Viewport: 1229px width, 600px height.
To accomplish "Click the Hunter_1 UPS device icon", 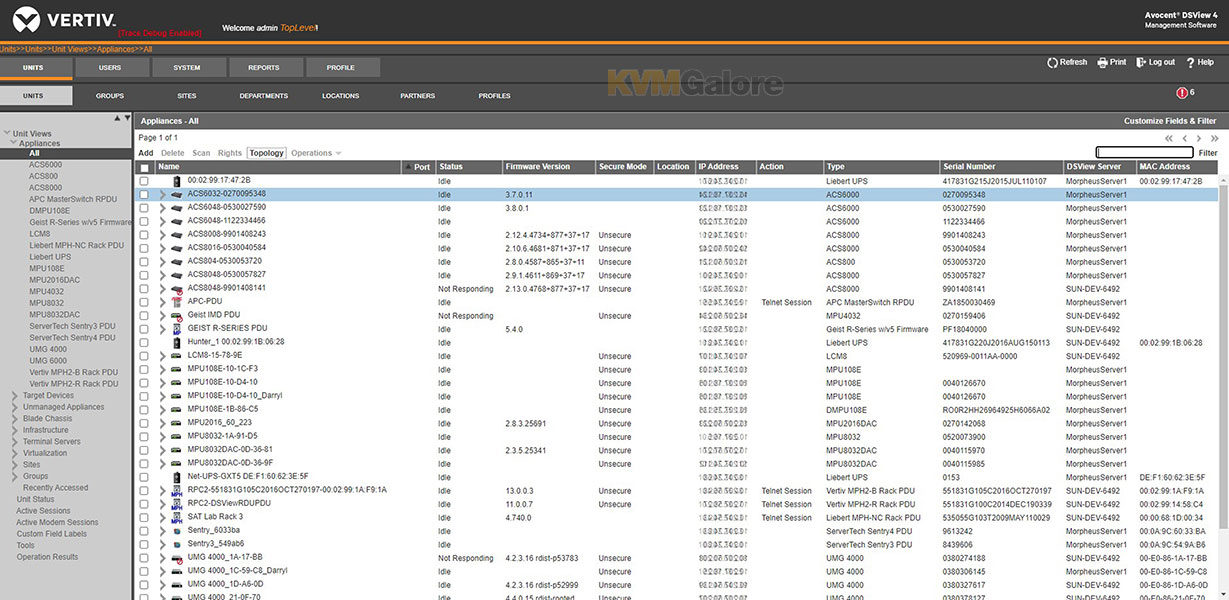I will 176,342.
